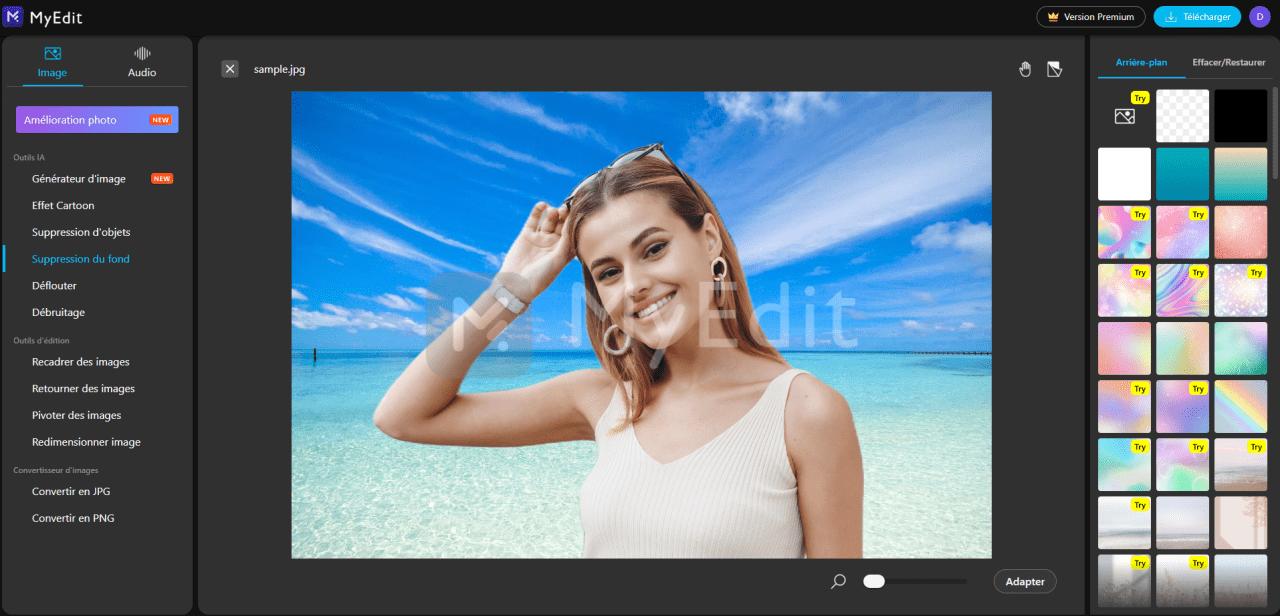This screenshot has width=1280, height=616.
Task: Adjust the zoom slider below the canvas
Action: (874, 580)
